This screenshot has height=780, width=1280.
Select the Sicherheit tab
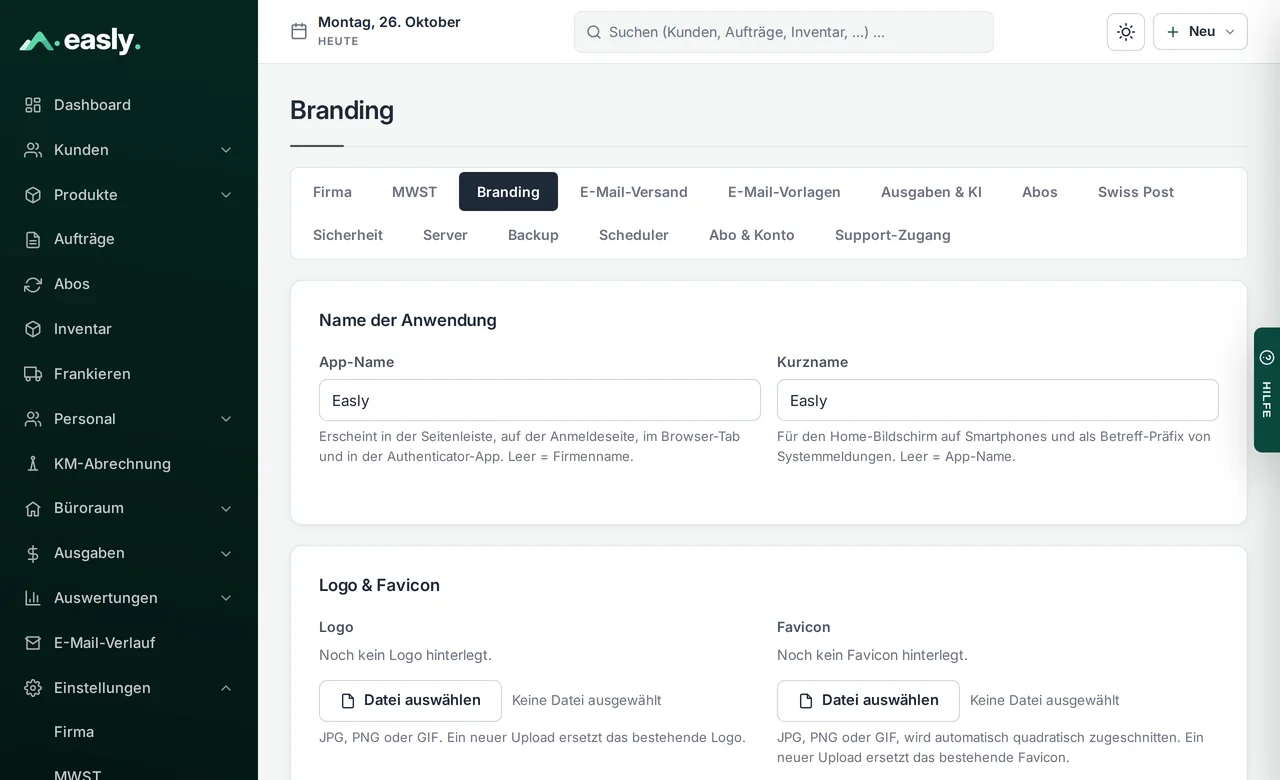[348, 235]
